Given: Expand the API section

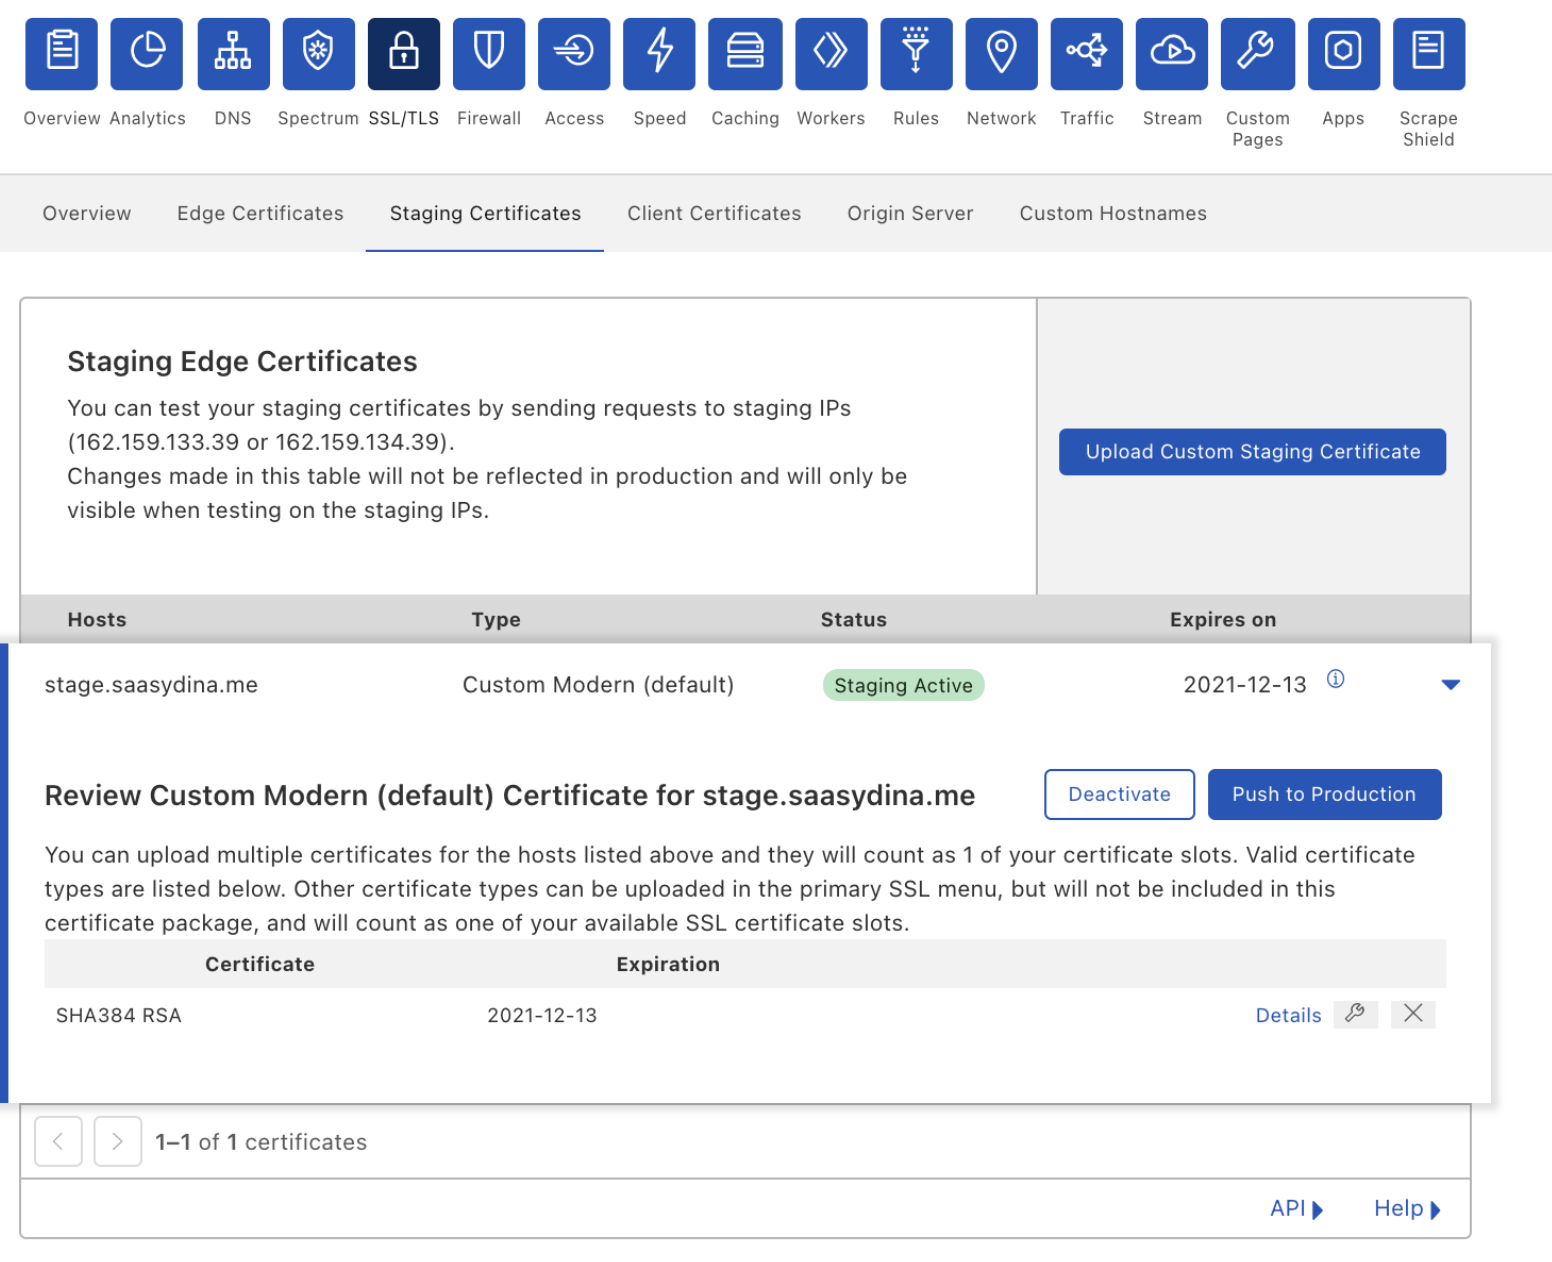Looking at the screenshot, I should (x=1296, y=1209).
